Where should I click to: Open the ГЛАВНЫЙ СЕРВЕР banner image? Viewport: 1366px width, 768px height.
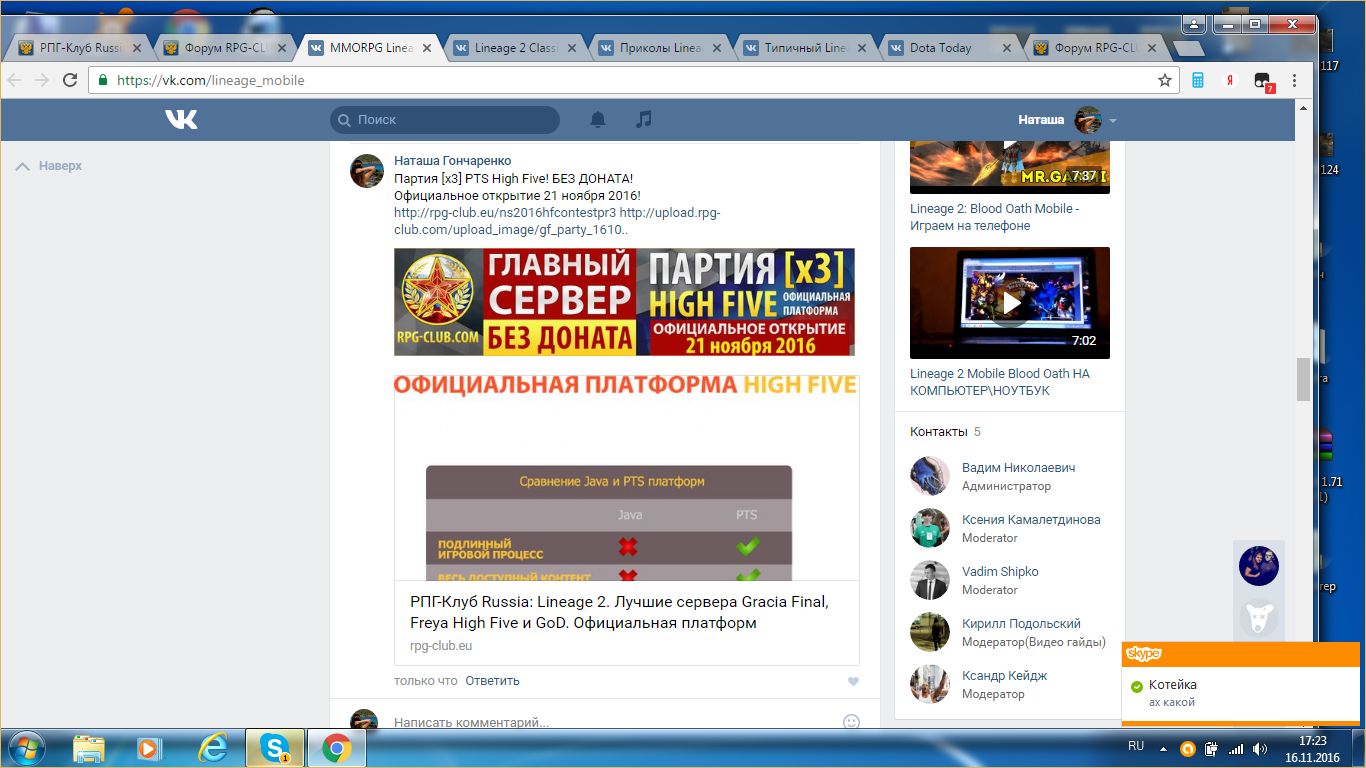[x=624, y=302]
